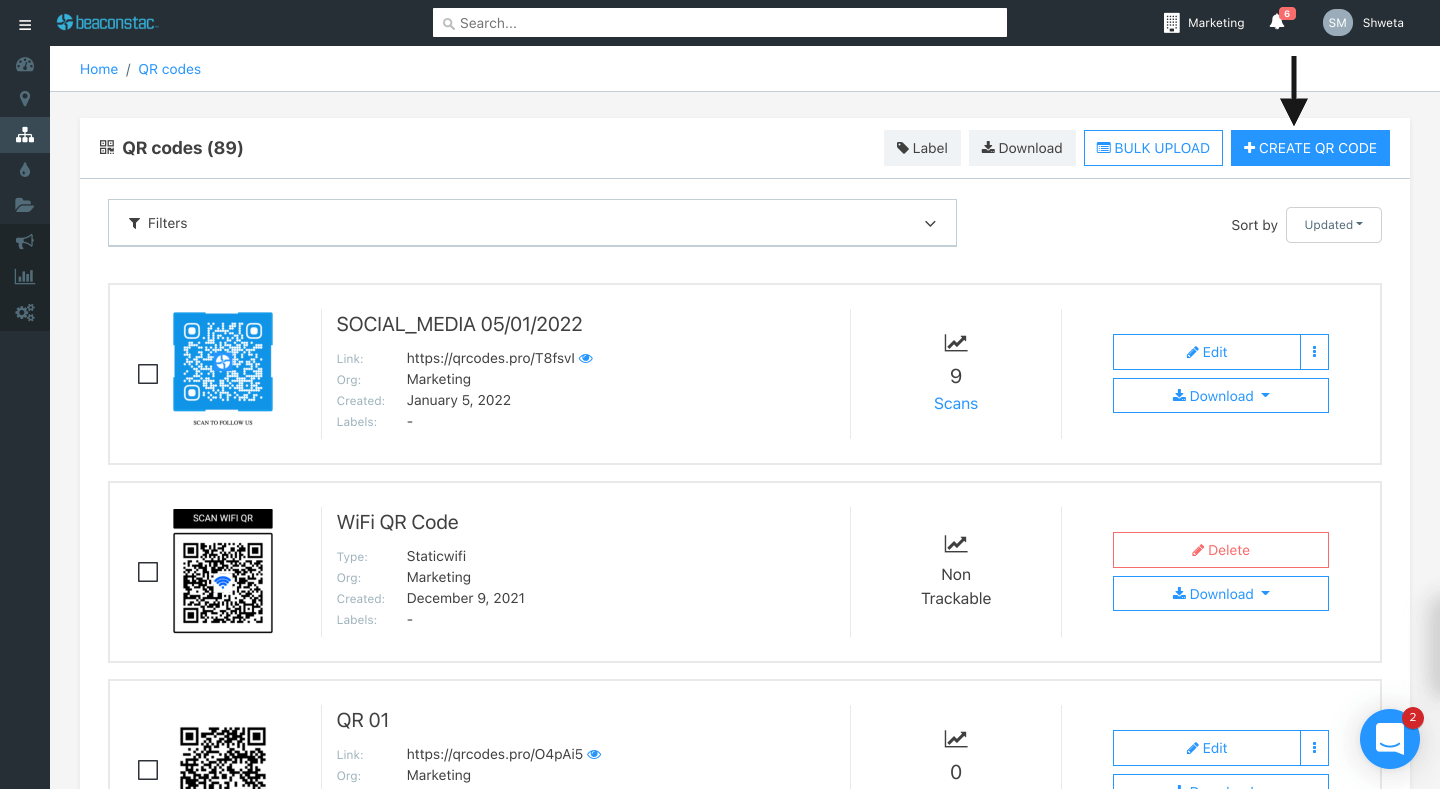Edit the SOCIAL_MEDIA 05/01/2022 QR code
This screenshot has height=789, width=1440.
point(1206,352)
